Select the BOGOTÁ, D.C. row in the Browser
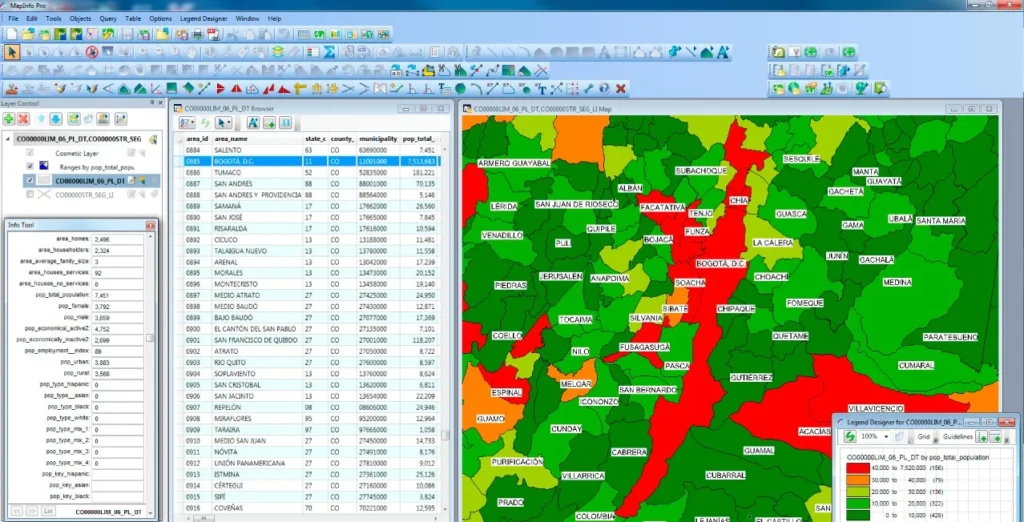The width and height of the screenshot is (1024, 522). point(307,161)
